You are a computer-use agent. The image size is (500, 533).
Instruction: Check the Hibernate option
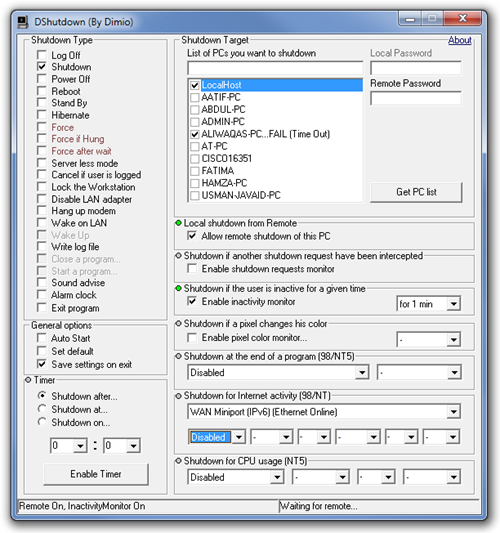coord(42,115)
